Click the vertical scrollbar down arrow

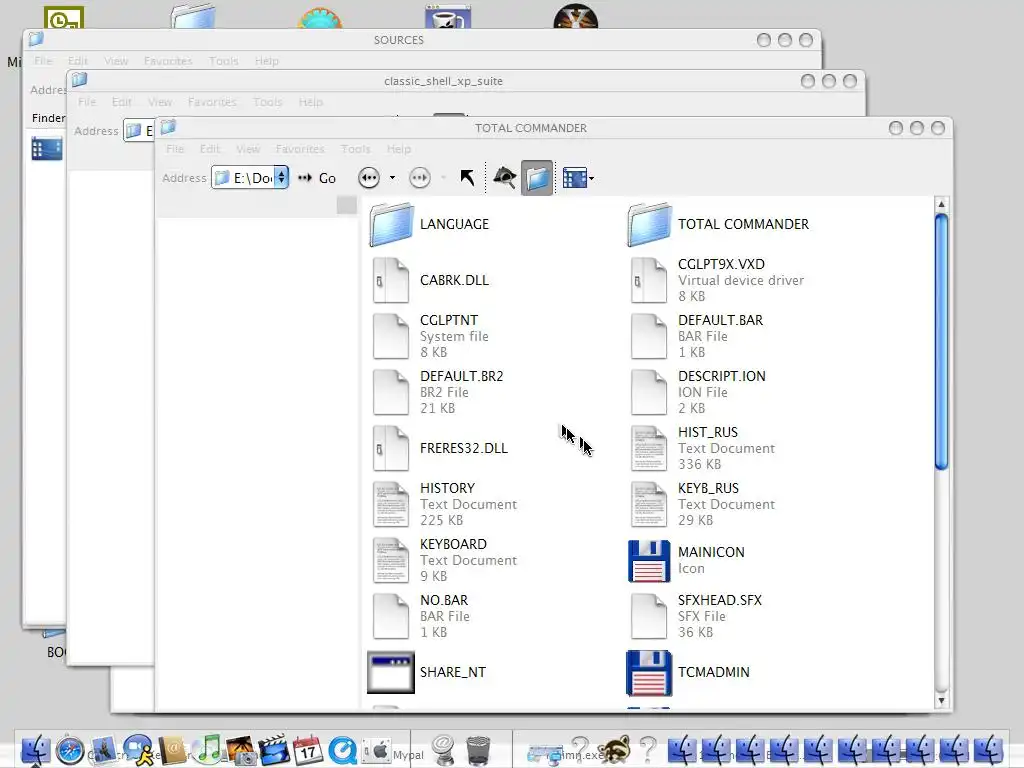[x=941, y=700]
